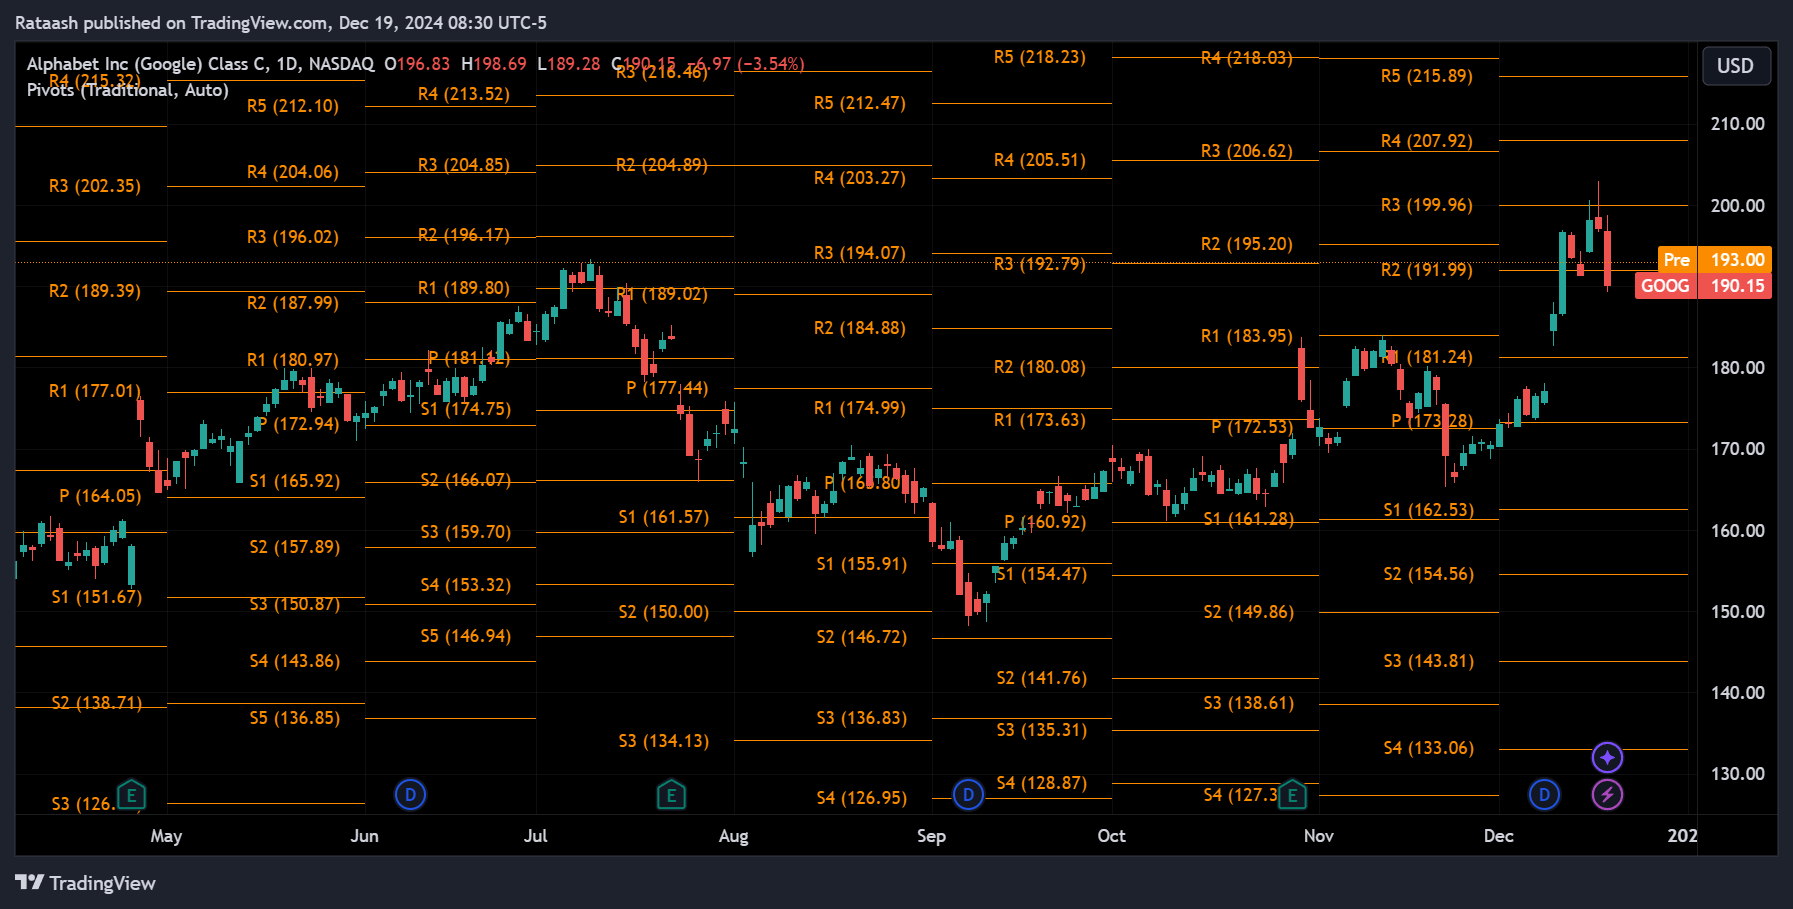Click the R5 (218.23) pivot label
1793x909 pixels.
[x=1040, y=57]
